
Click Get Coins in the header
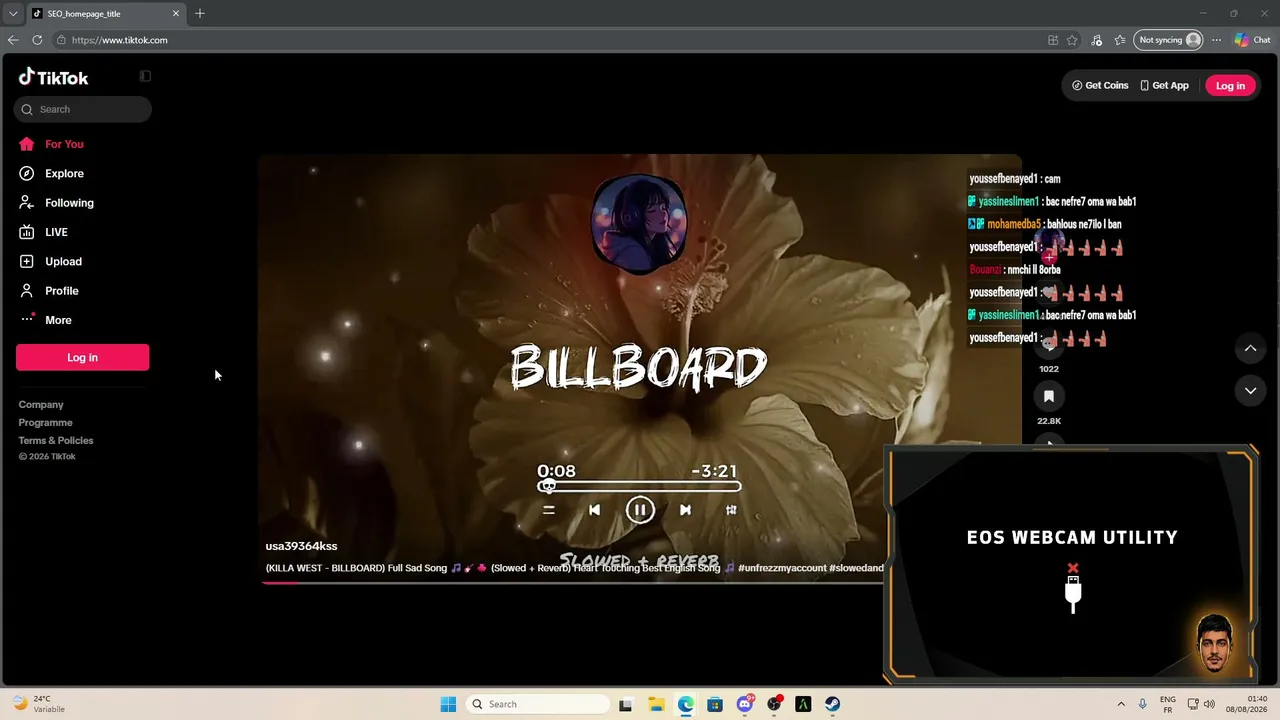tap(1100, 86)
